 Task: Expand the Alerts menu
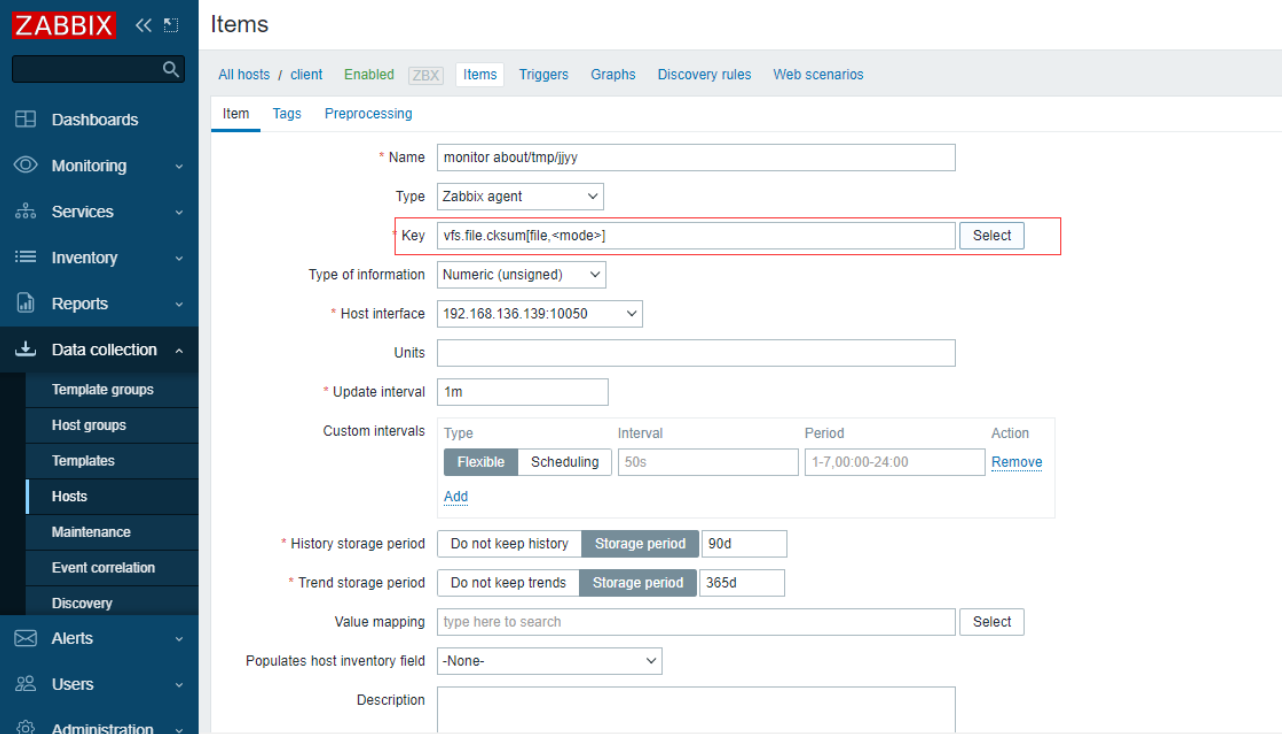[x=179, y=639]
